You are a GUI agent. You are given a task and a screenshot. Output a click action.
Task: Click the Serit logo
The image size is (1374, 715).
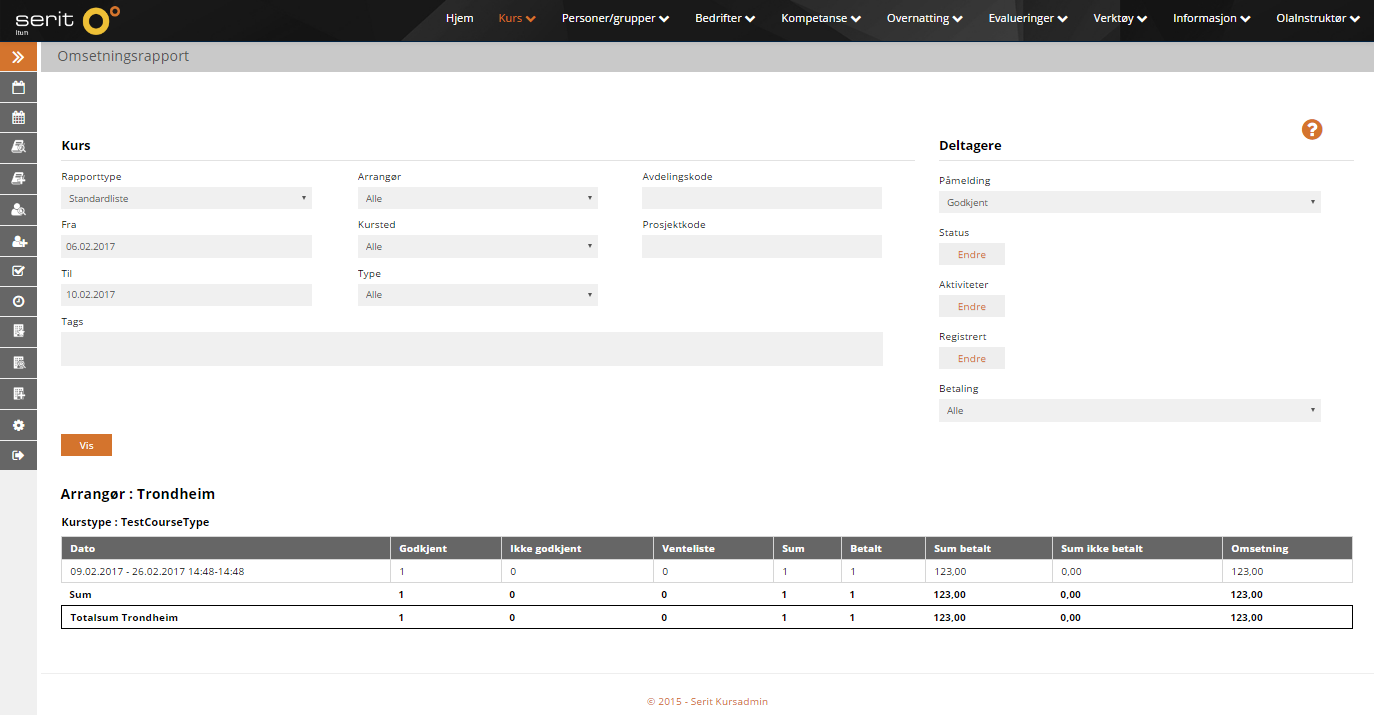click(x=67, y=20)
